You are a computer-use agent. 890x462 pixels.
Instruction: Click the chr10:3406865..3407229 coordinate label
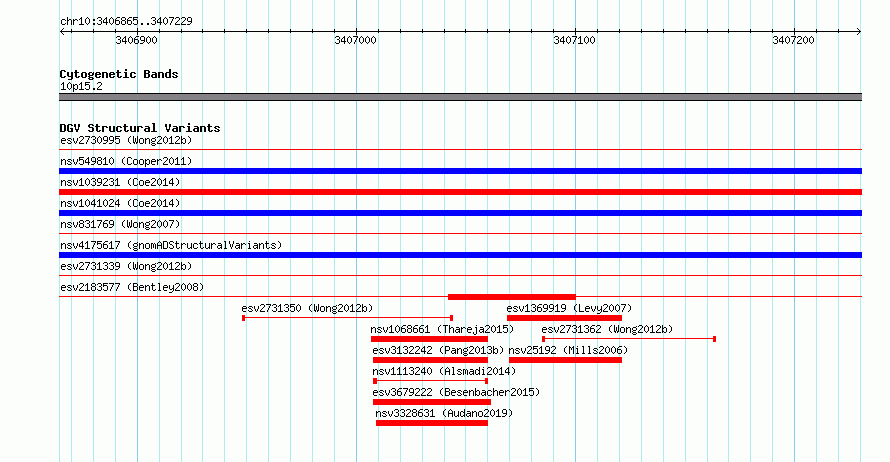pyautogui.click(x=126, y=21)
